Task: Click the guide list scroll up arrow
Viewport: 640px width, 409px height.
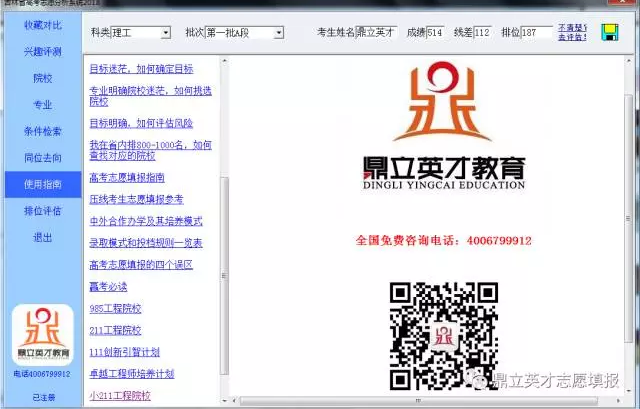Action: coord(224,61)
